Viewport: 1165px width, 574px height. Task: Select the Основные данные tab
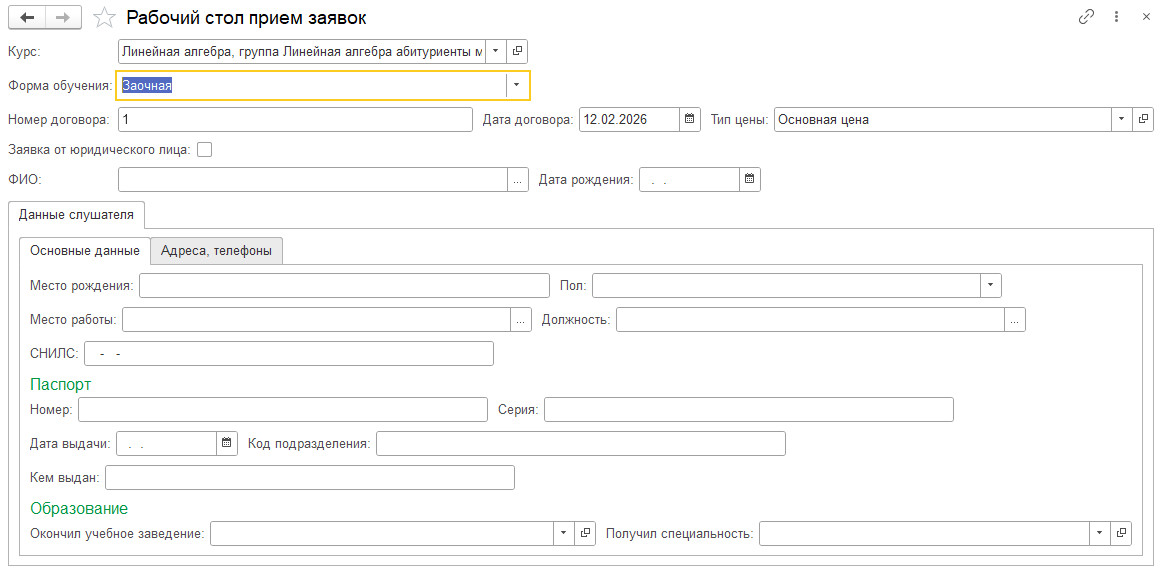point(85,251)
